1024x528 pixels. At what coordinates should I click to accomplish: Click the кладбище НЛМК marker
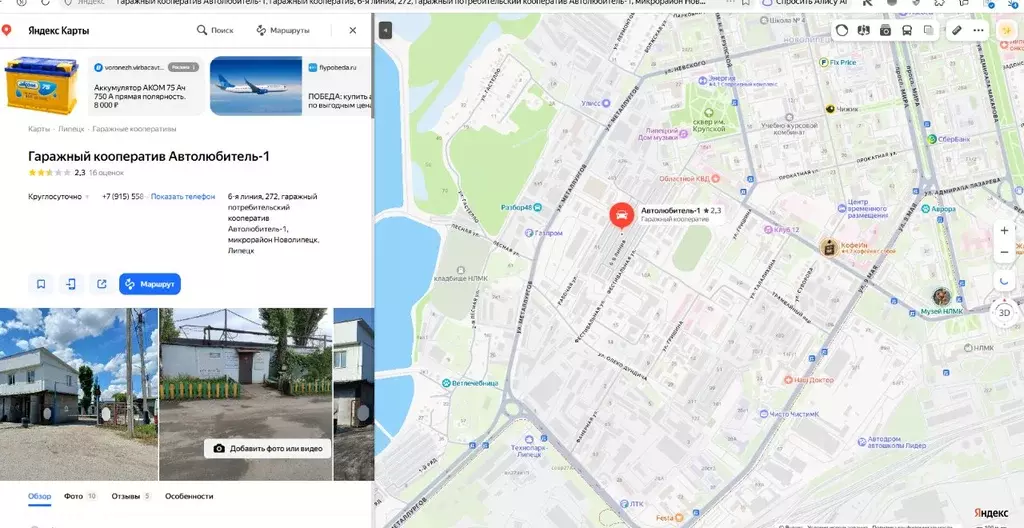(x=461, y=269)
